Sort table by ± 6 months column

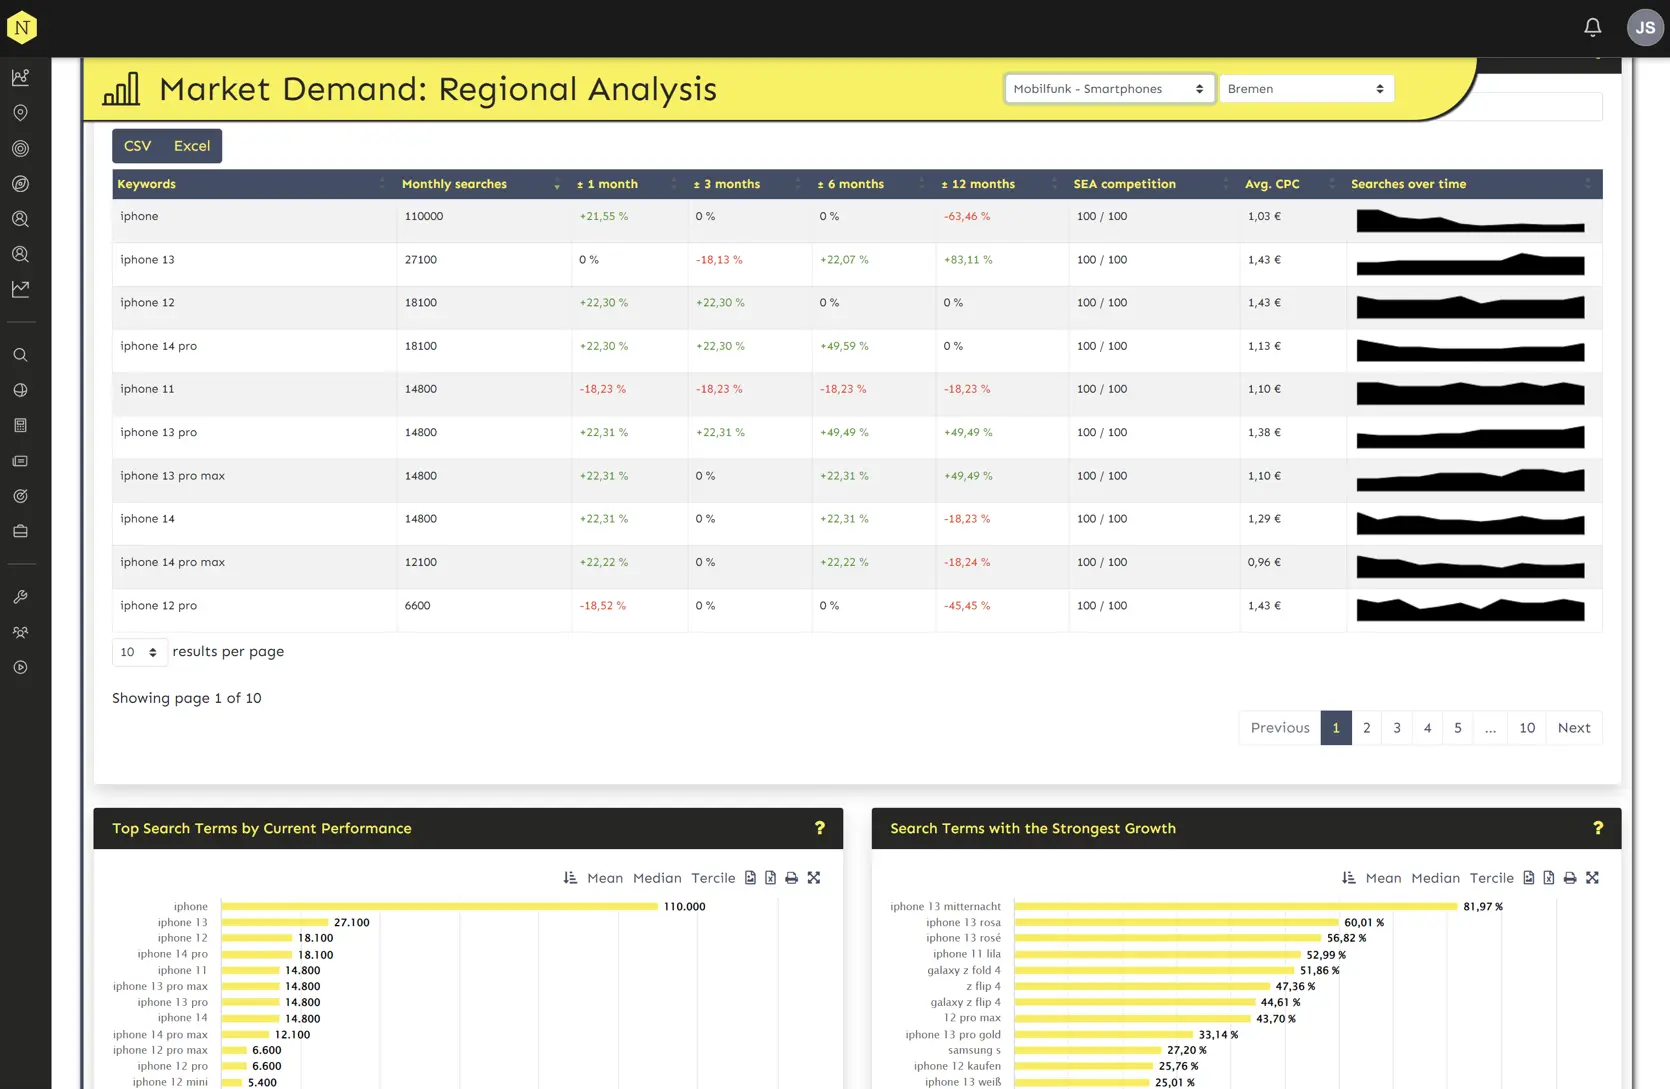point(873,184)
